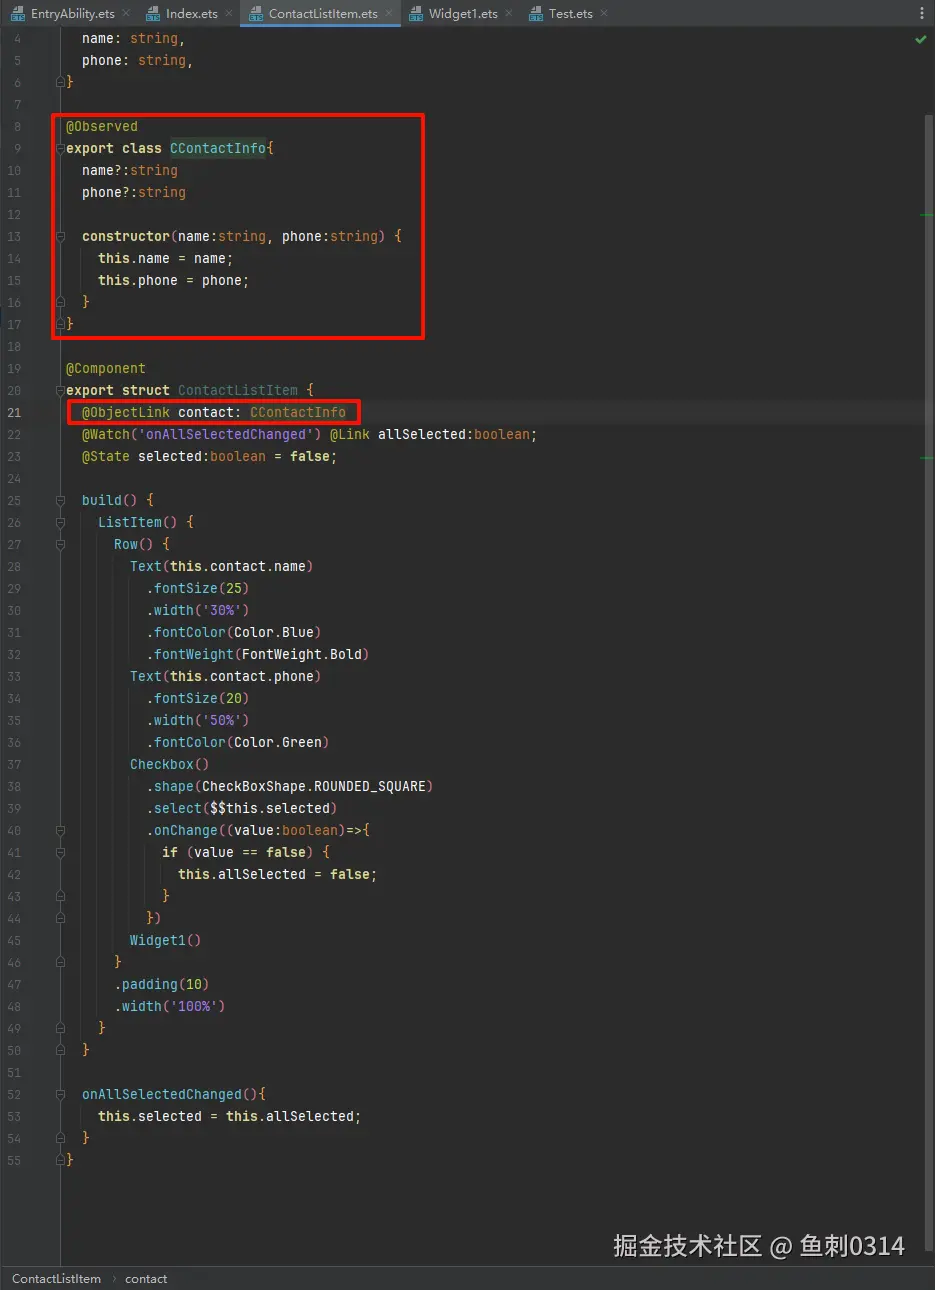Collapse the if-block fold marker on line 41
Viewport: 935px width, 1290px height.
click(x=60, y=852)
